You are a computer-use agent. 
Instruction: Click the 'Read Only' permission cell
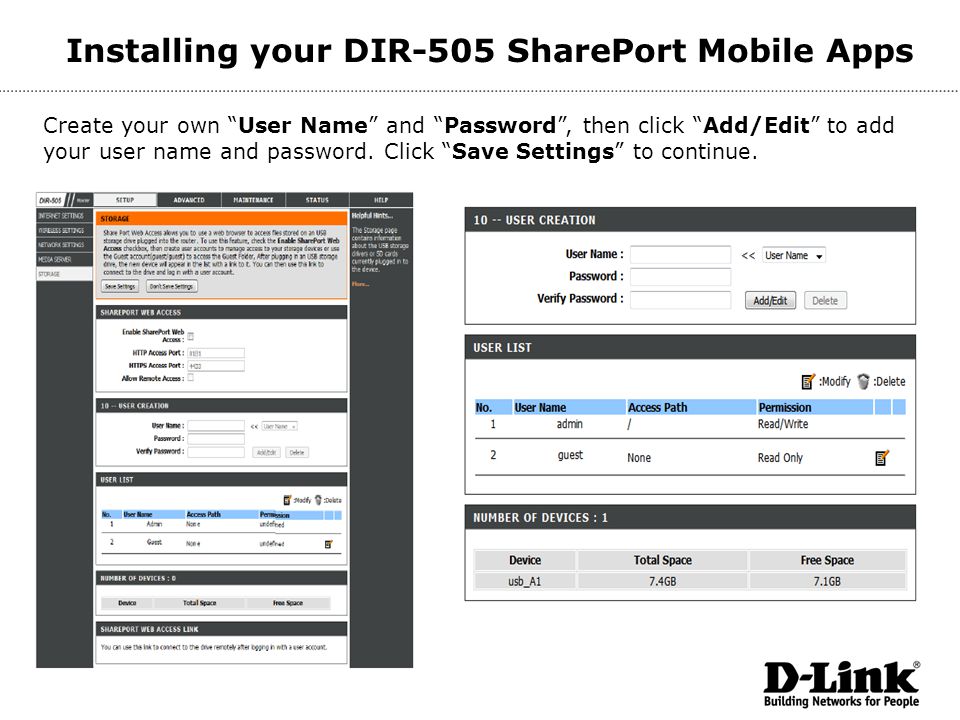coord(780,457)
